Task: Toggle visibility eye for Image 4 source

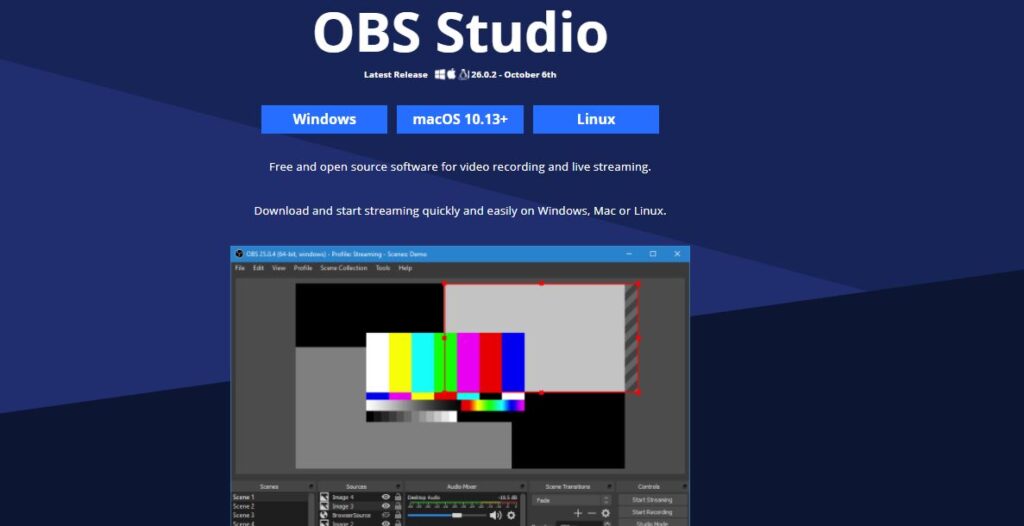Action: click(386, 497)
